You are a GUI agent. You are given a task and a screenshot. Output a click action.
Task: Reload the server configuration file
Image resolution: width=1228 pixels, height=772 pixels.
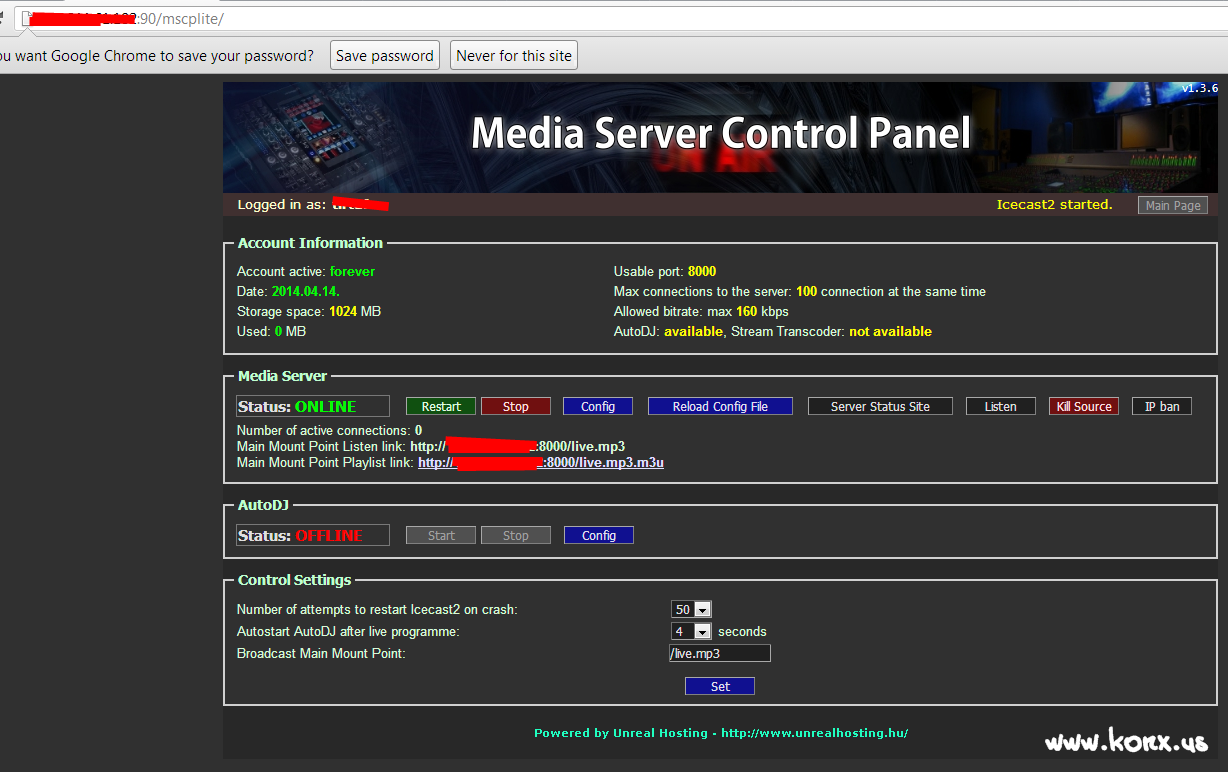tap(719, 406)
